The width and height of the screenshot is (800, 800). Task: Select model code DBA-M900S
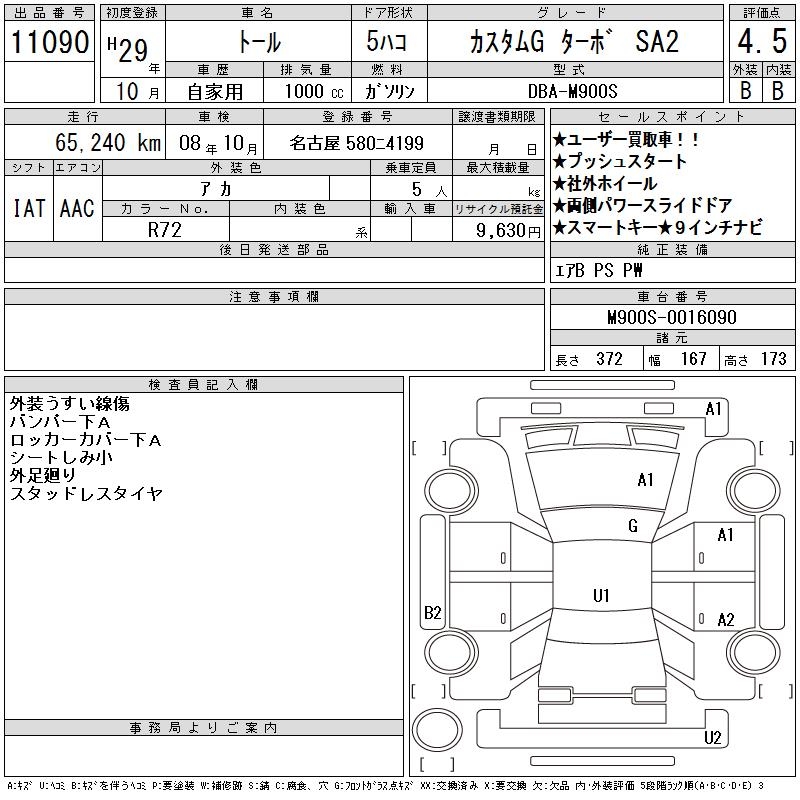click(x=572, y=91)
